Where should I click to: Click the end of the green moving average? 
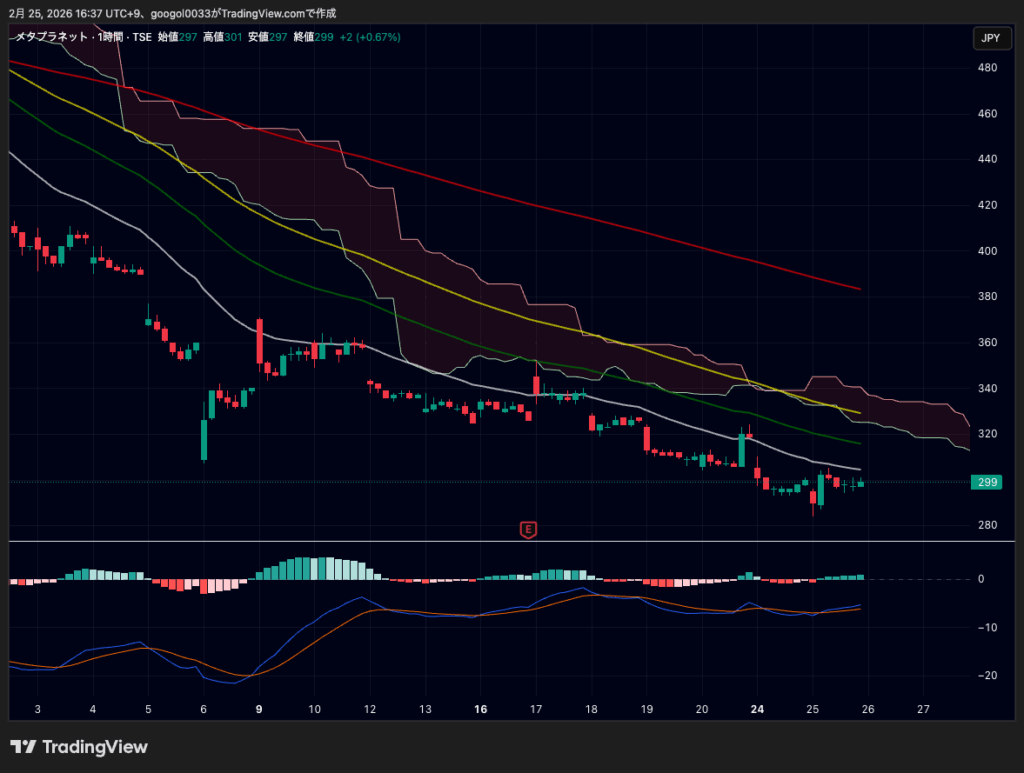[x=859, y=443]
